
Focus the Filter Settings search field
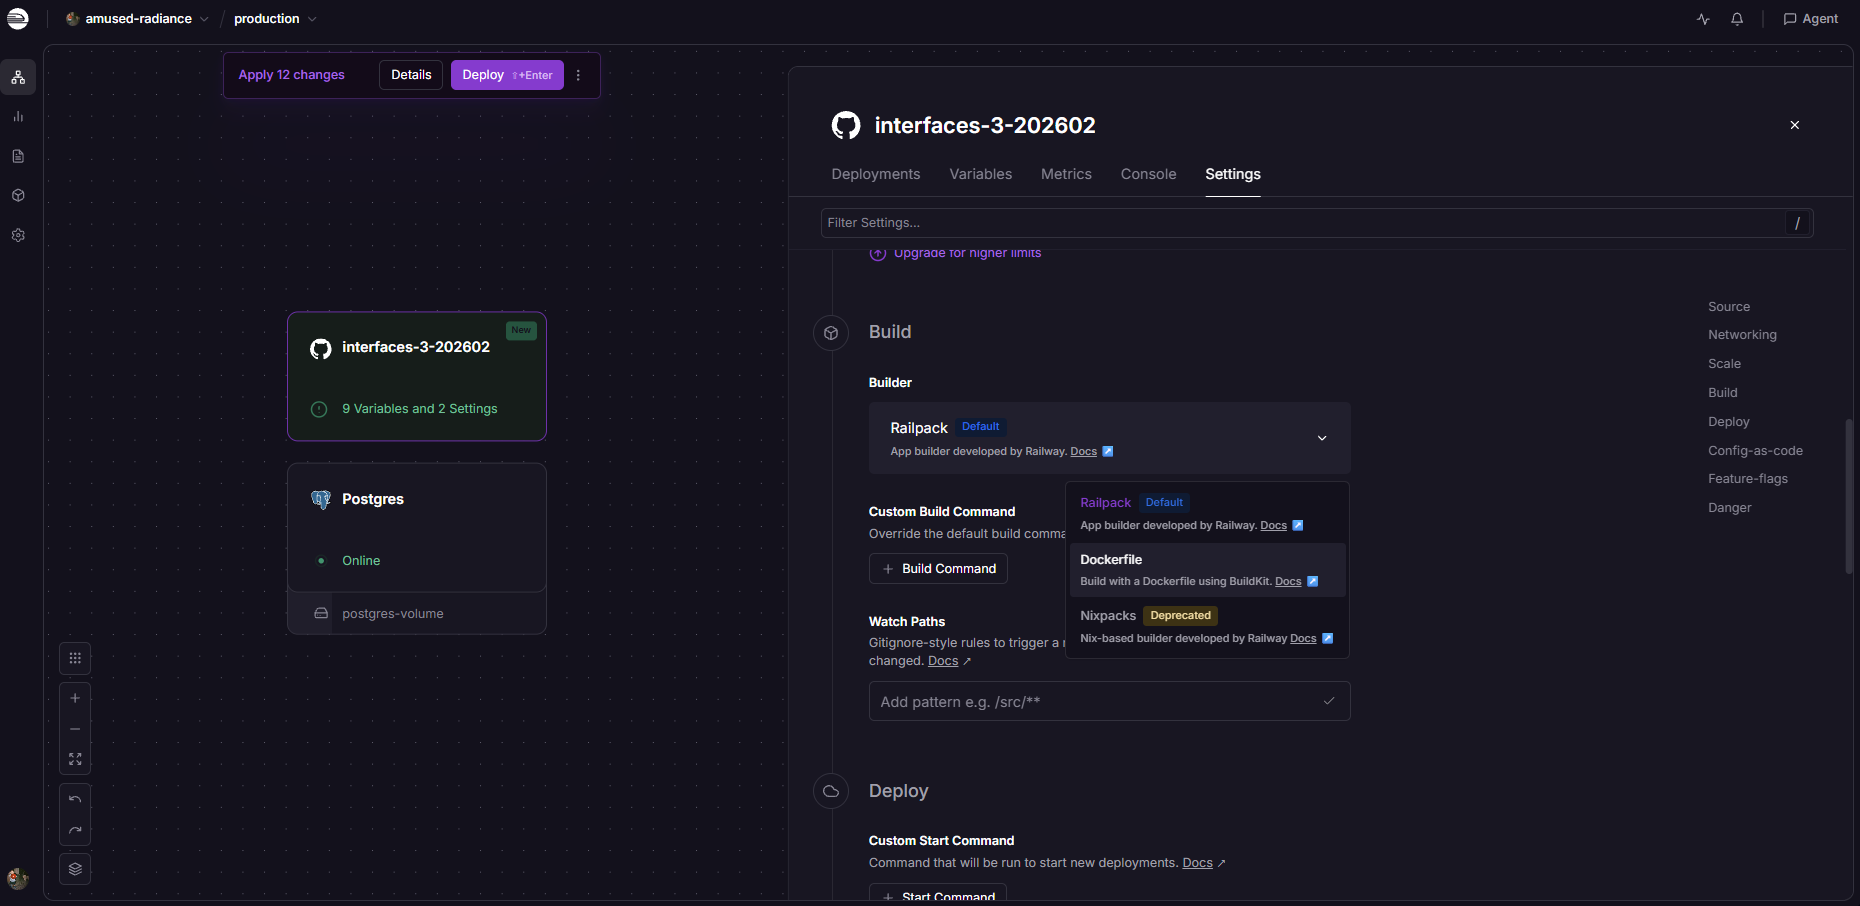tap(1317, 223)
